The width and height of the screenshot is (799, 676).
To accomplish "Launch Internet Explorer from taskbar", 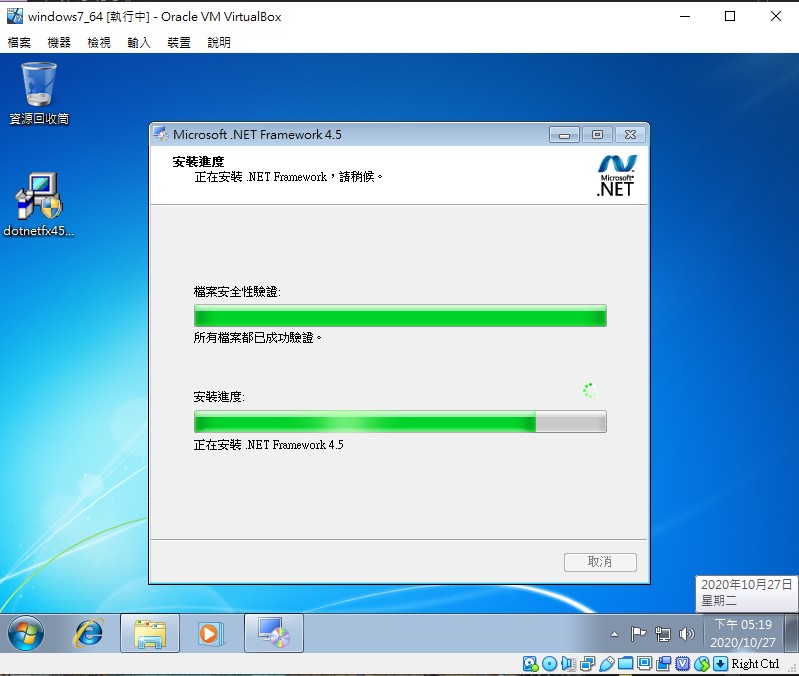I will point(89,633).
